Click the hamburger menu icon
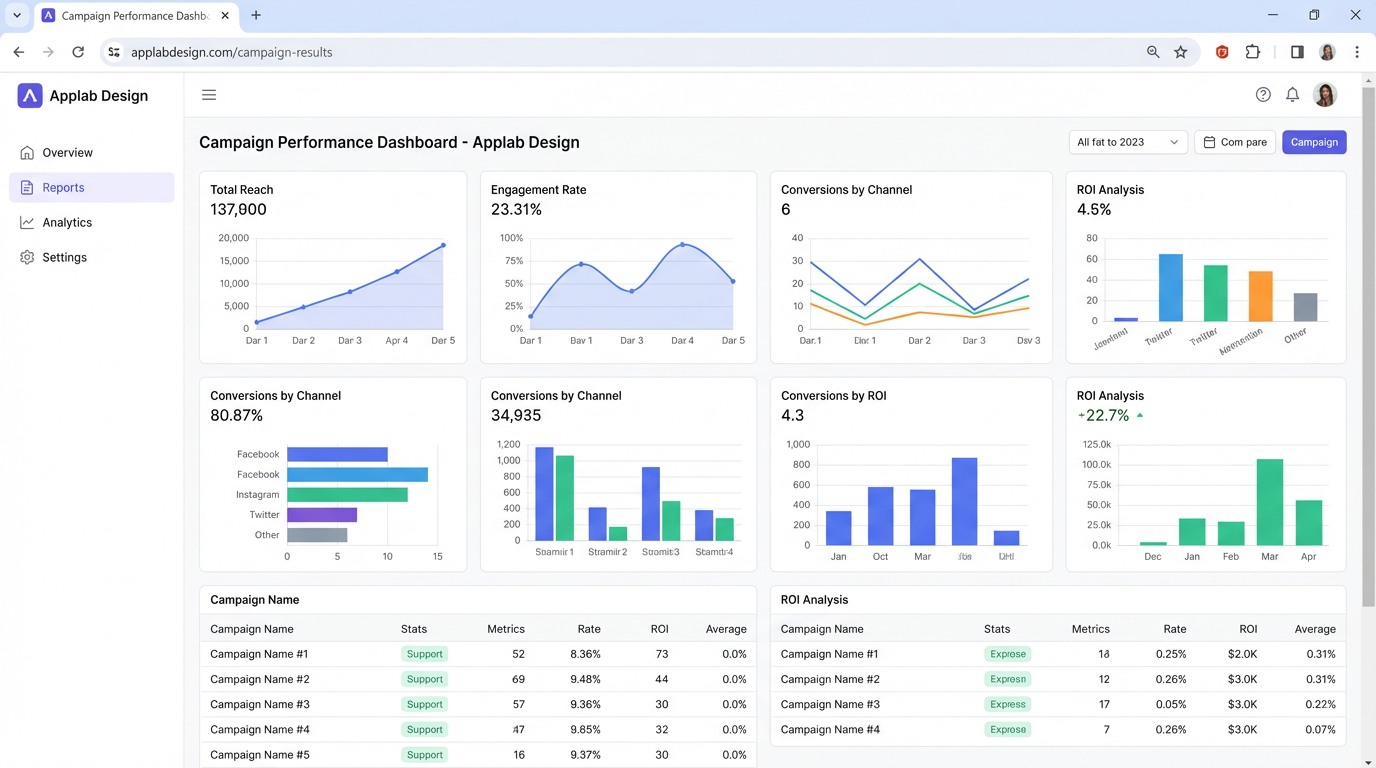This screenshot has width=1376, height=768. [209, 95]
